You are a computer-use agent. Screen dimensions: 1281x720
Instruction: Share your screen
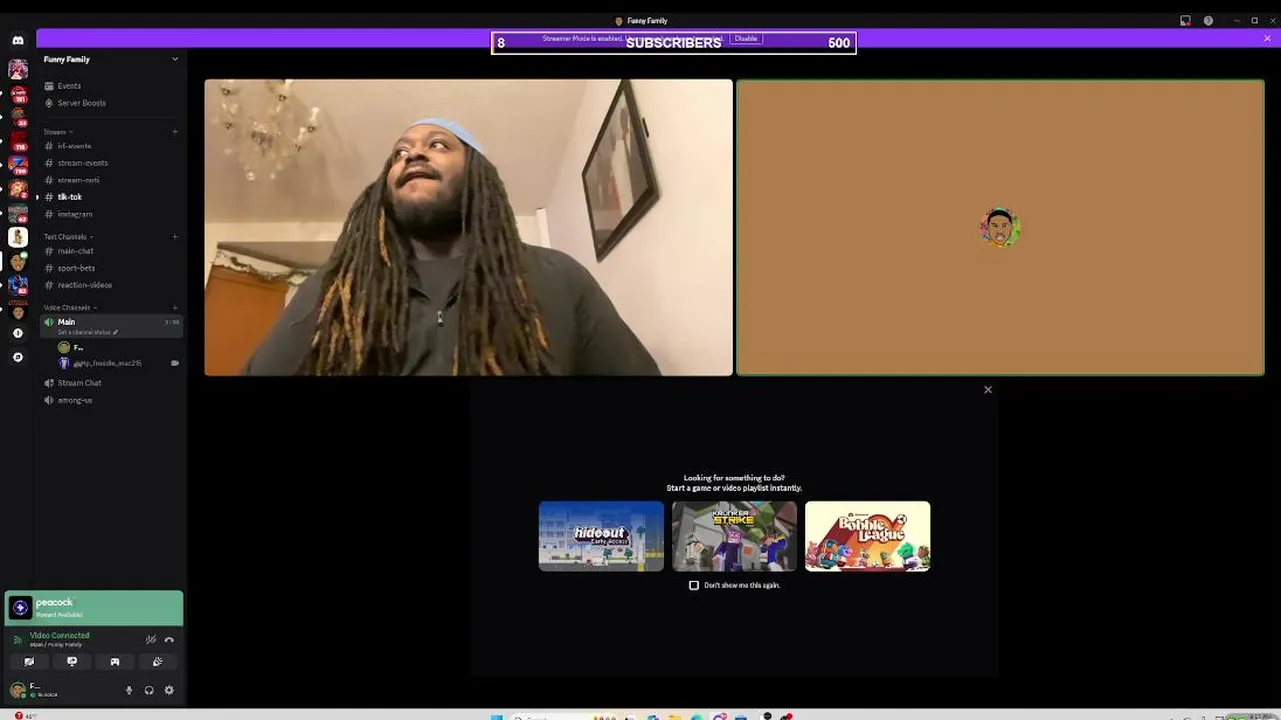click(x=72, y=662)
